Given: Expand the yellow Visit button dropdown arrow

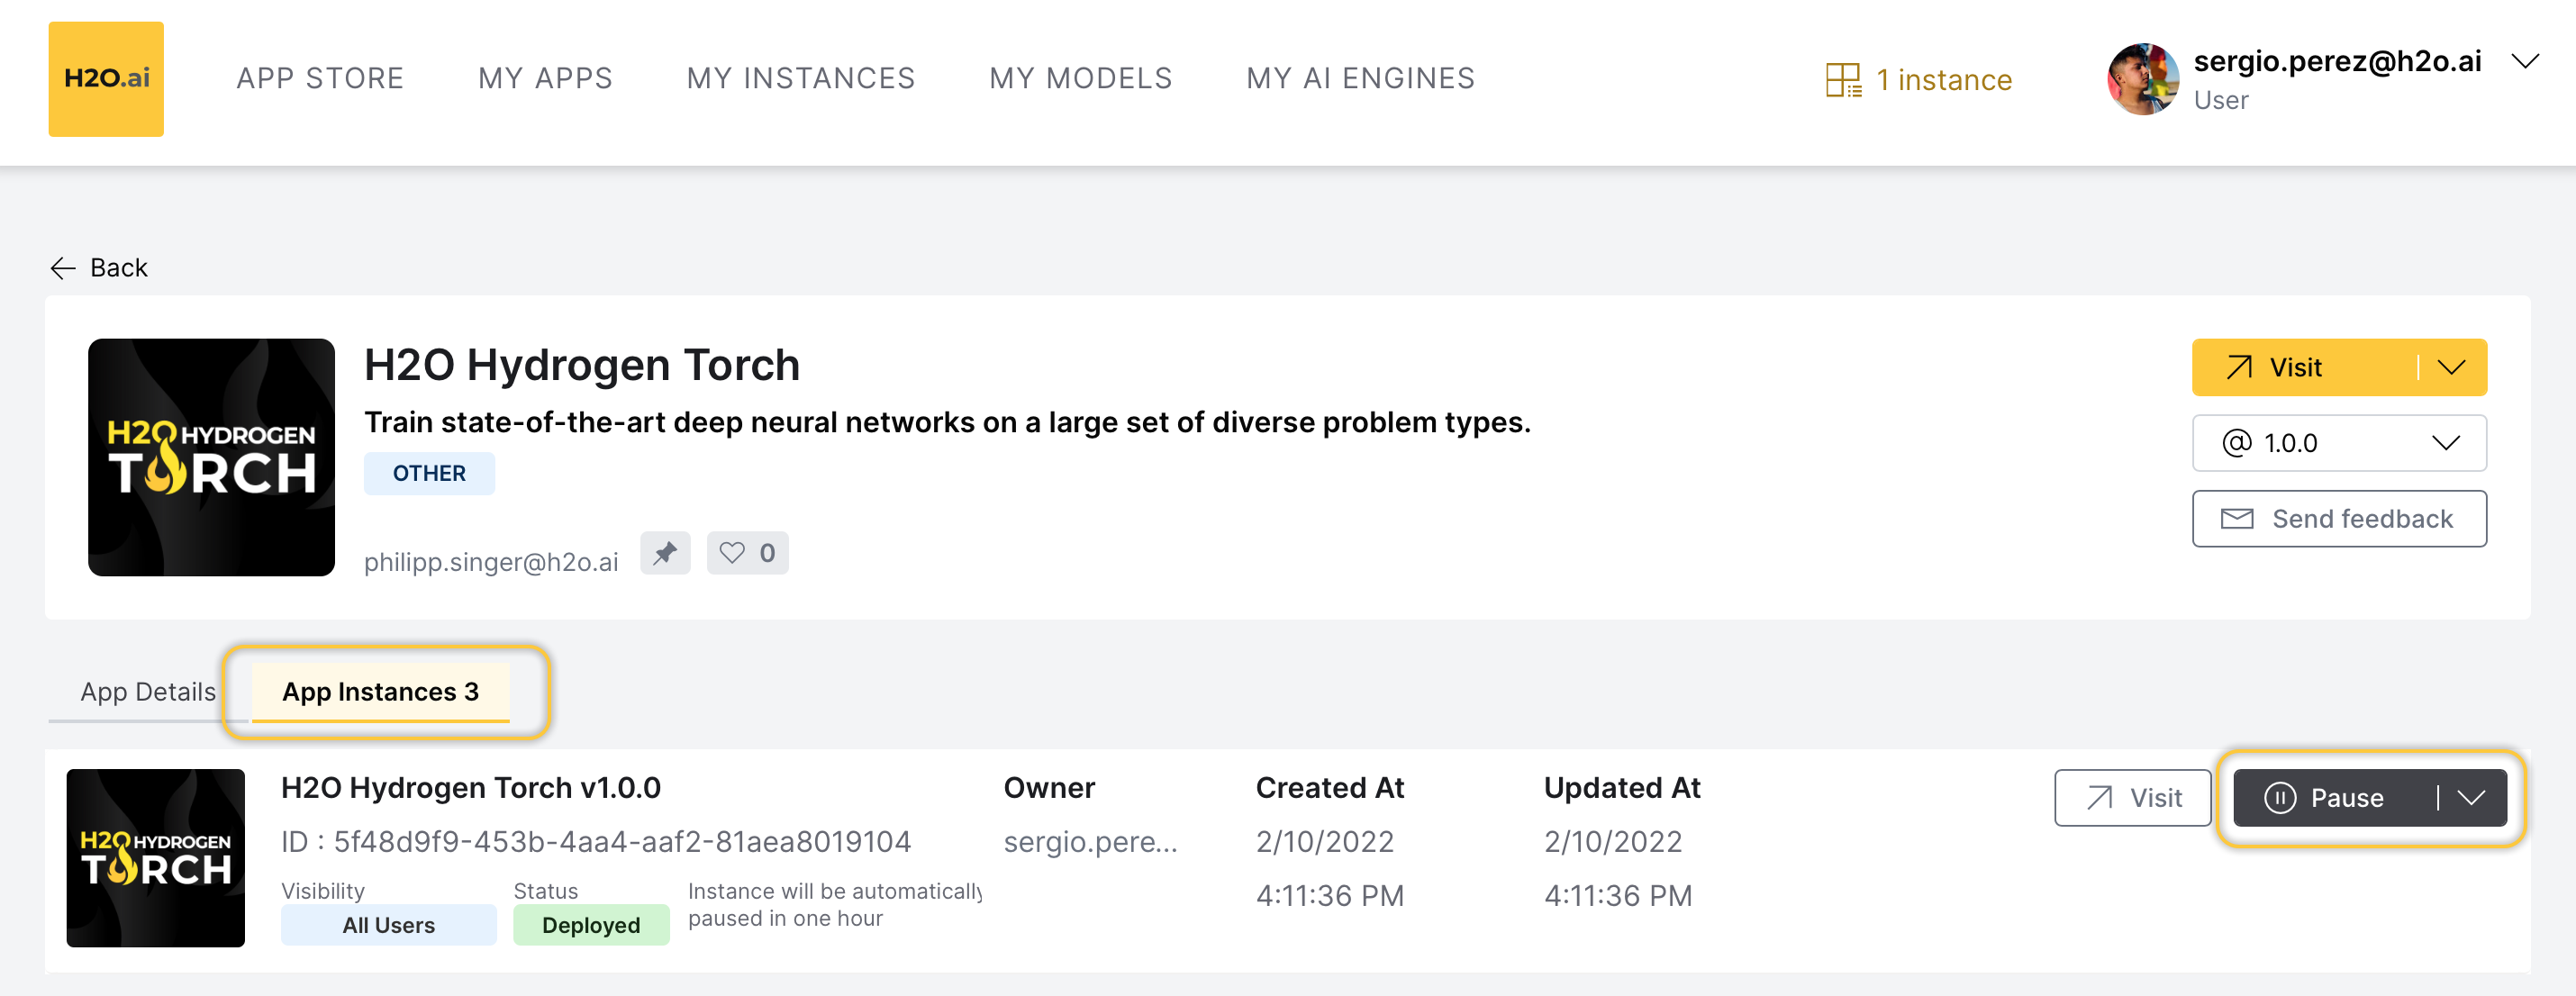Looking at the screenshot, I should [x=2451, y=368].
